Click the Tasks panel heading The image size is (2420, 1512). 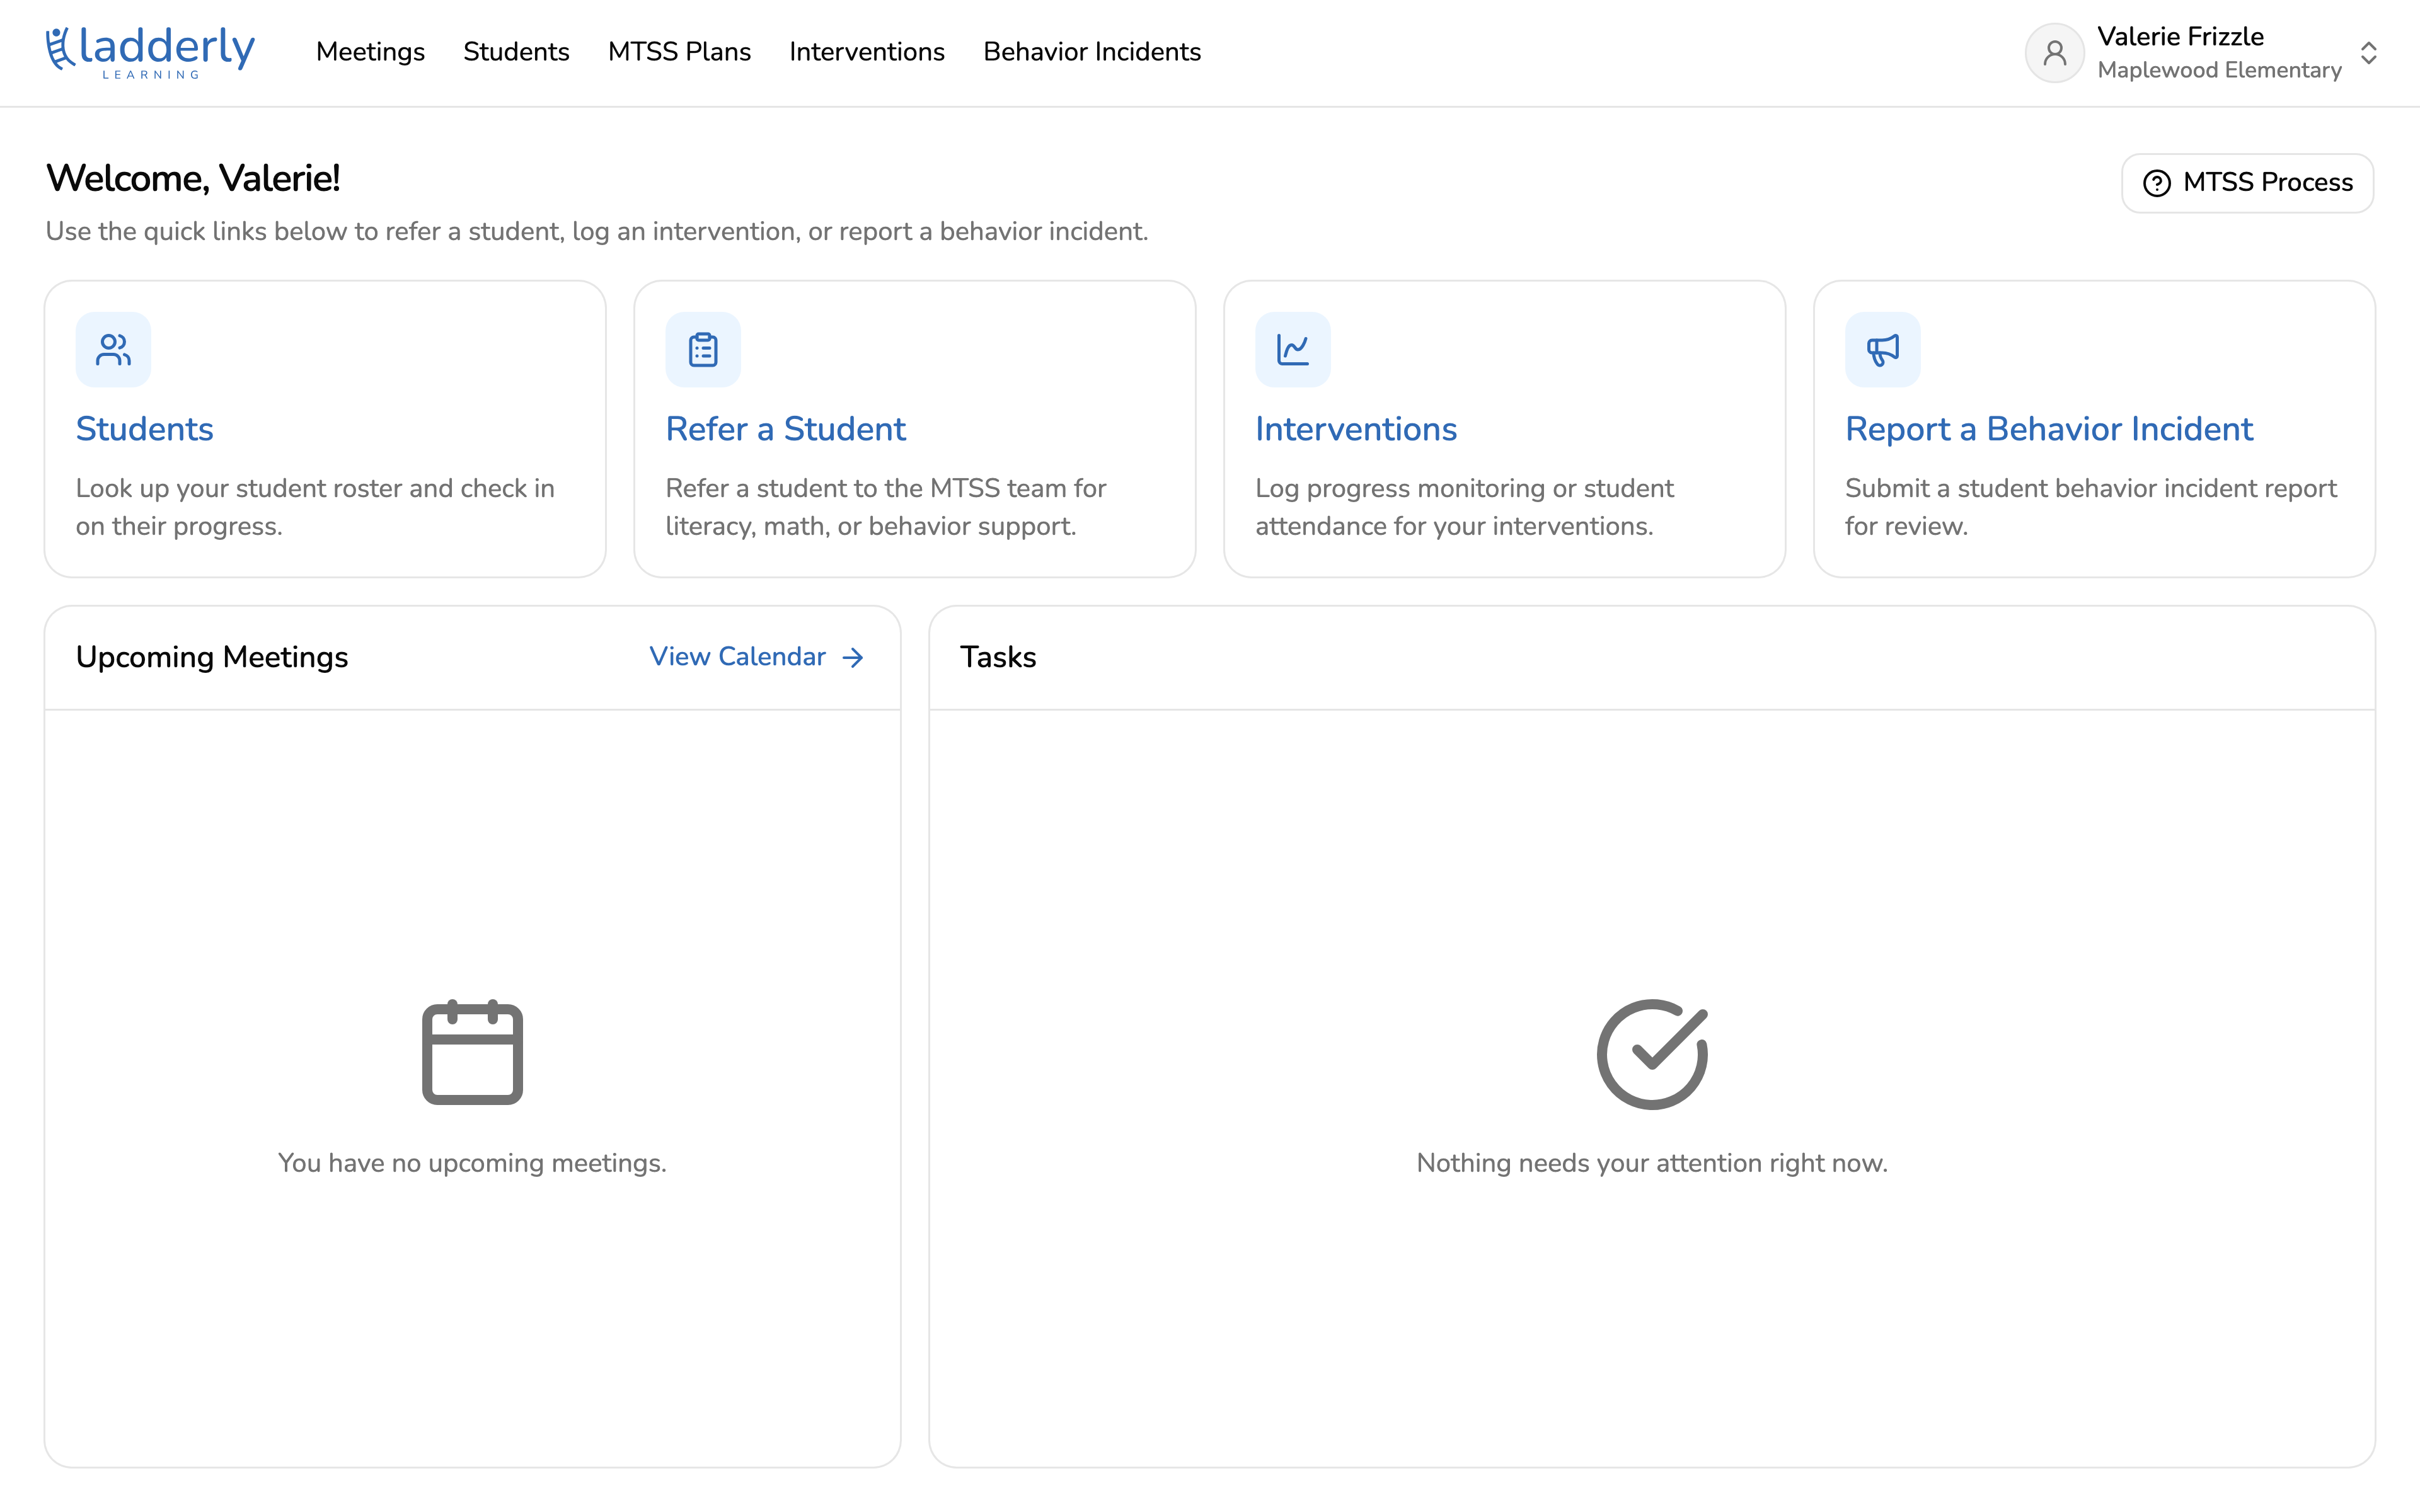point(998,657)
